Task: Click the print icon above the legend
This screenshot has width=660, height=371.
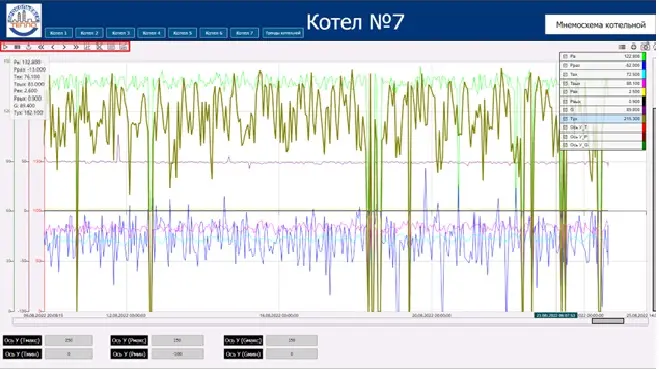Action: 633,47
